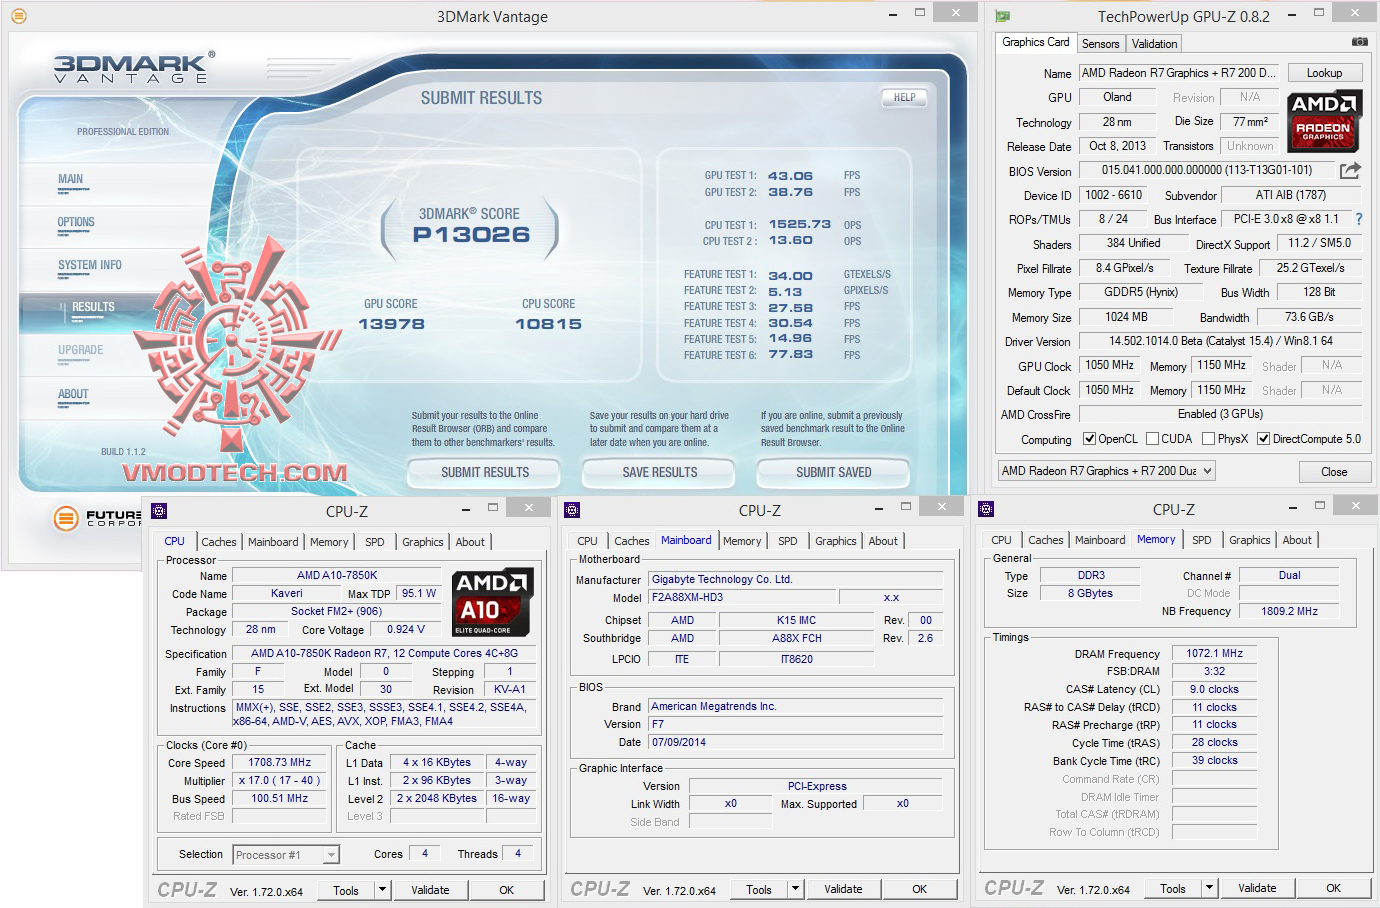Click the GPU Name text field

[x=1178, y=73]
